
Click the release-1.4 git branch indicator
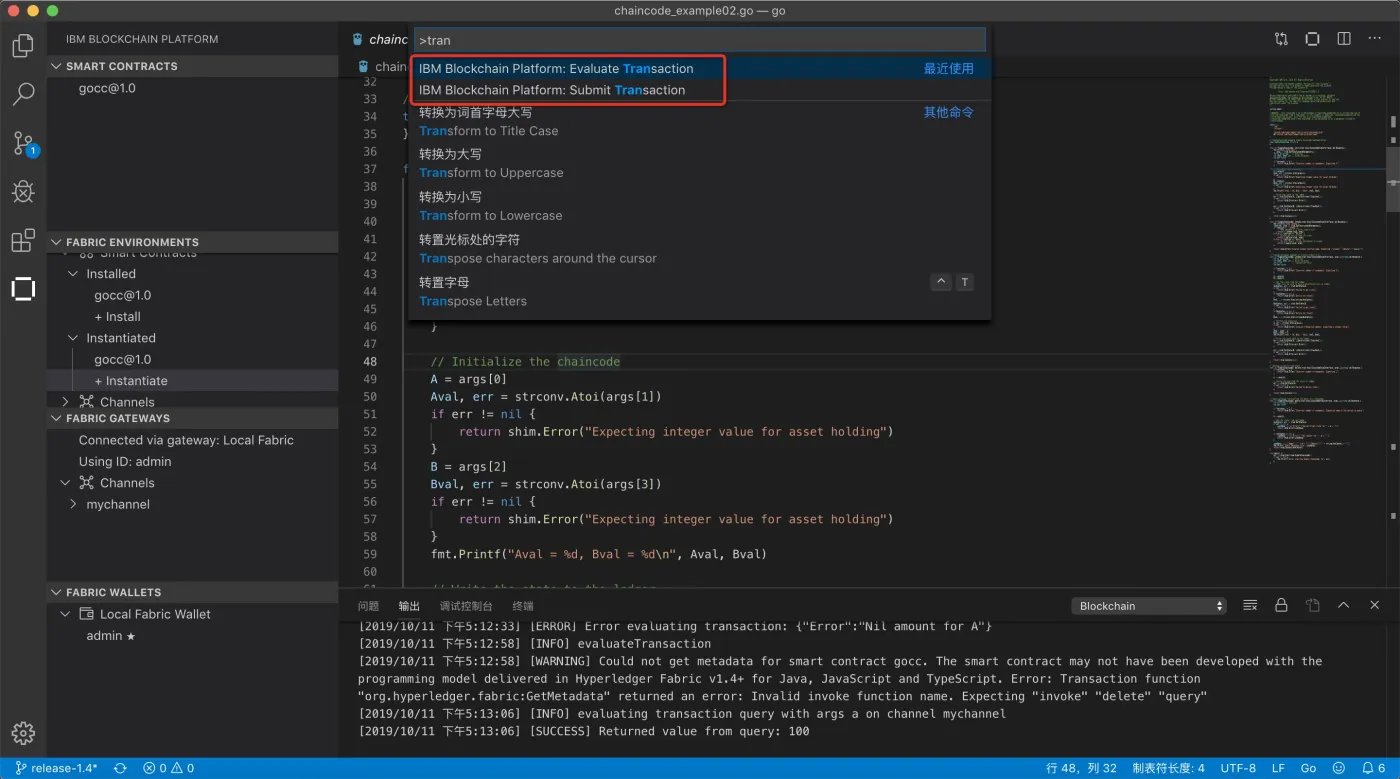pyautogui.click(x=56, y=768)
